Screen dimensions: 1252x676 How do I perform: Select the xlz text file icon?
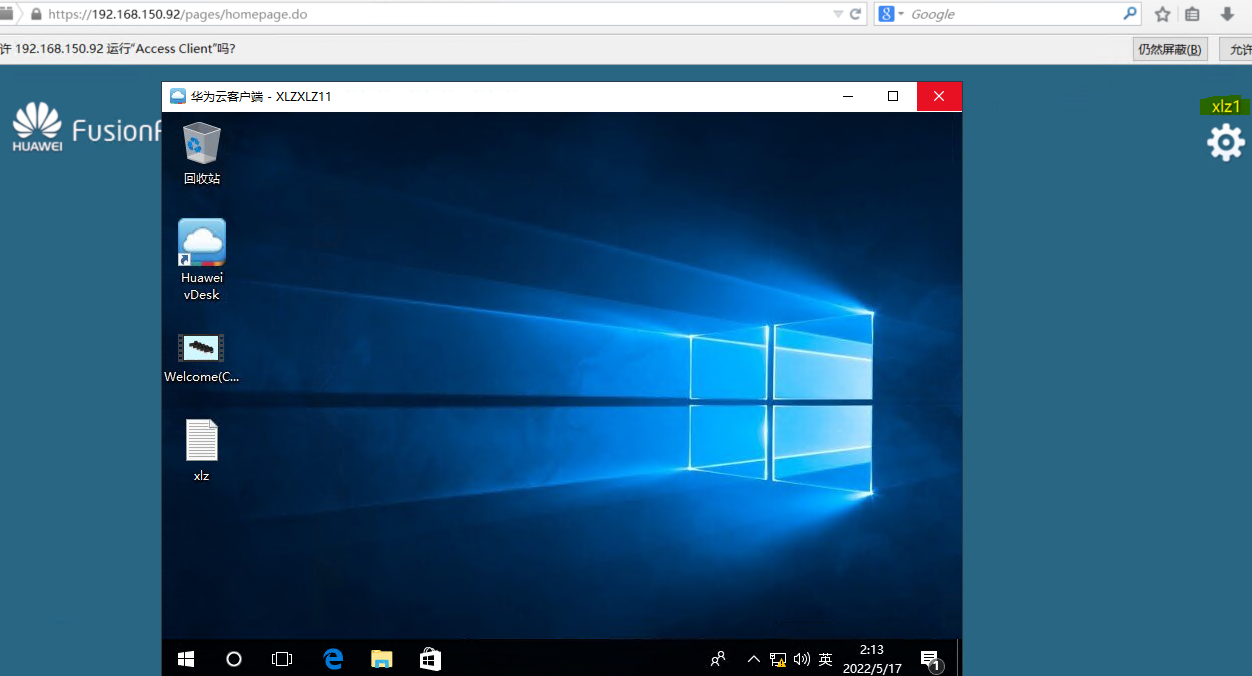[201, 450]
